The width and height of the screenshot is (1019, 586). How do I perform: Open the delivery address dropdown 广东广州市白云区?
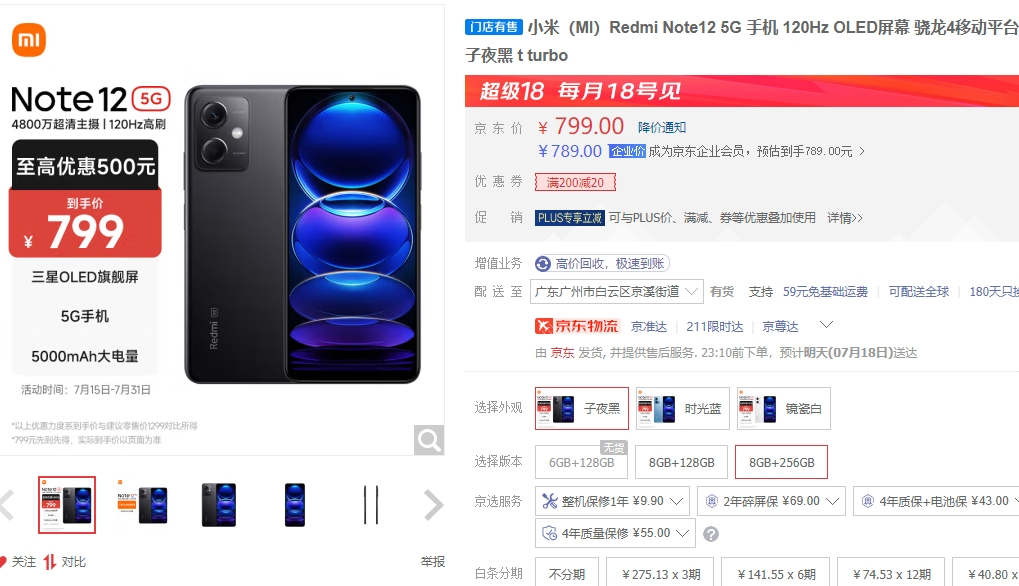(617, 292)
